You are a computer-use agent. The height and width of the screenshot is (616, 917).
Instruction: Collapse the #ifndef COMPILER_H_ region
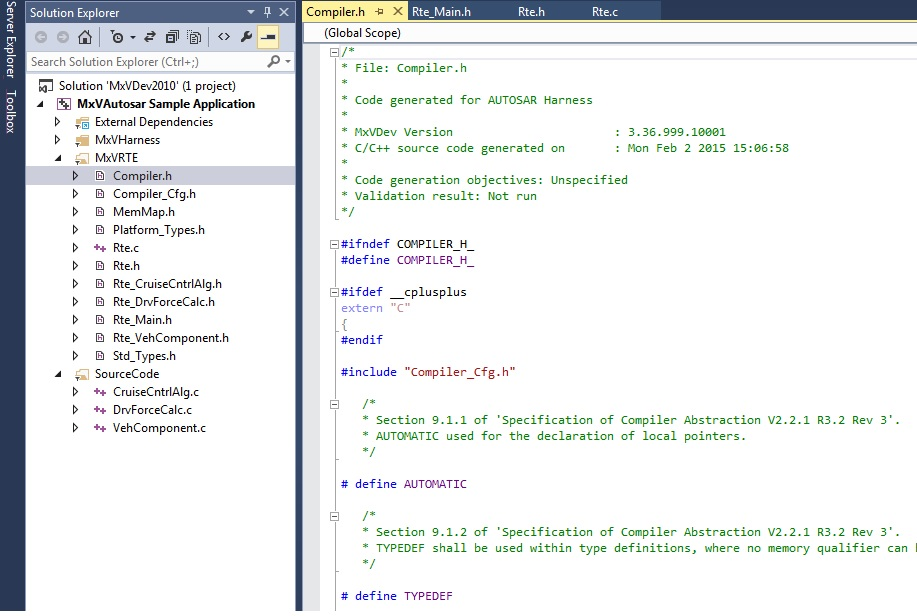tap(335, 244)
